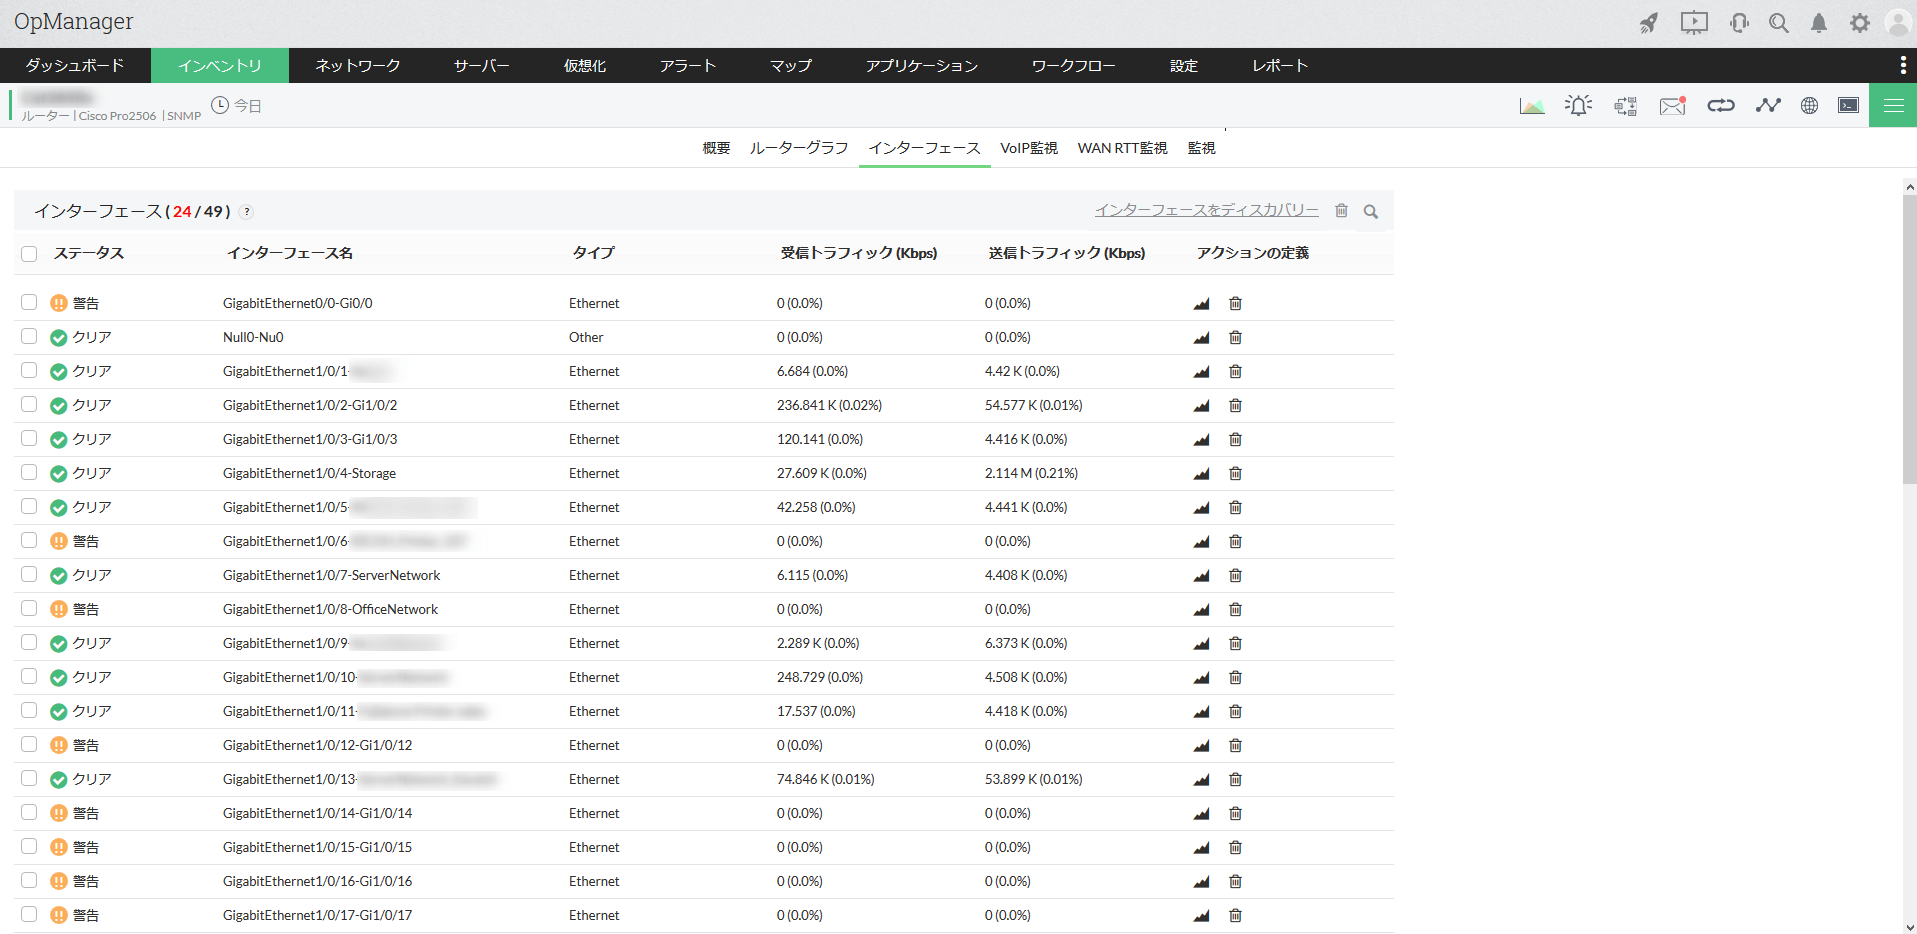This screenshot has width=1917, height=934.
Task: Open the presentation screen icon in header
Action: 1694,23
